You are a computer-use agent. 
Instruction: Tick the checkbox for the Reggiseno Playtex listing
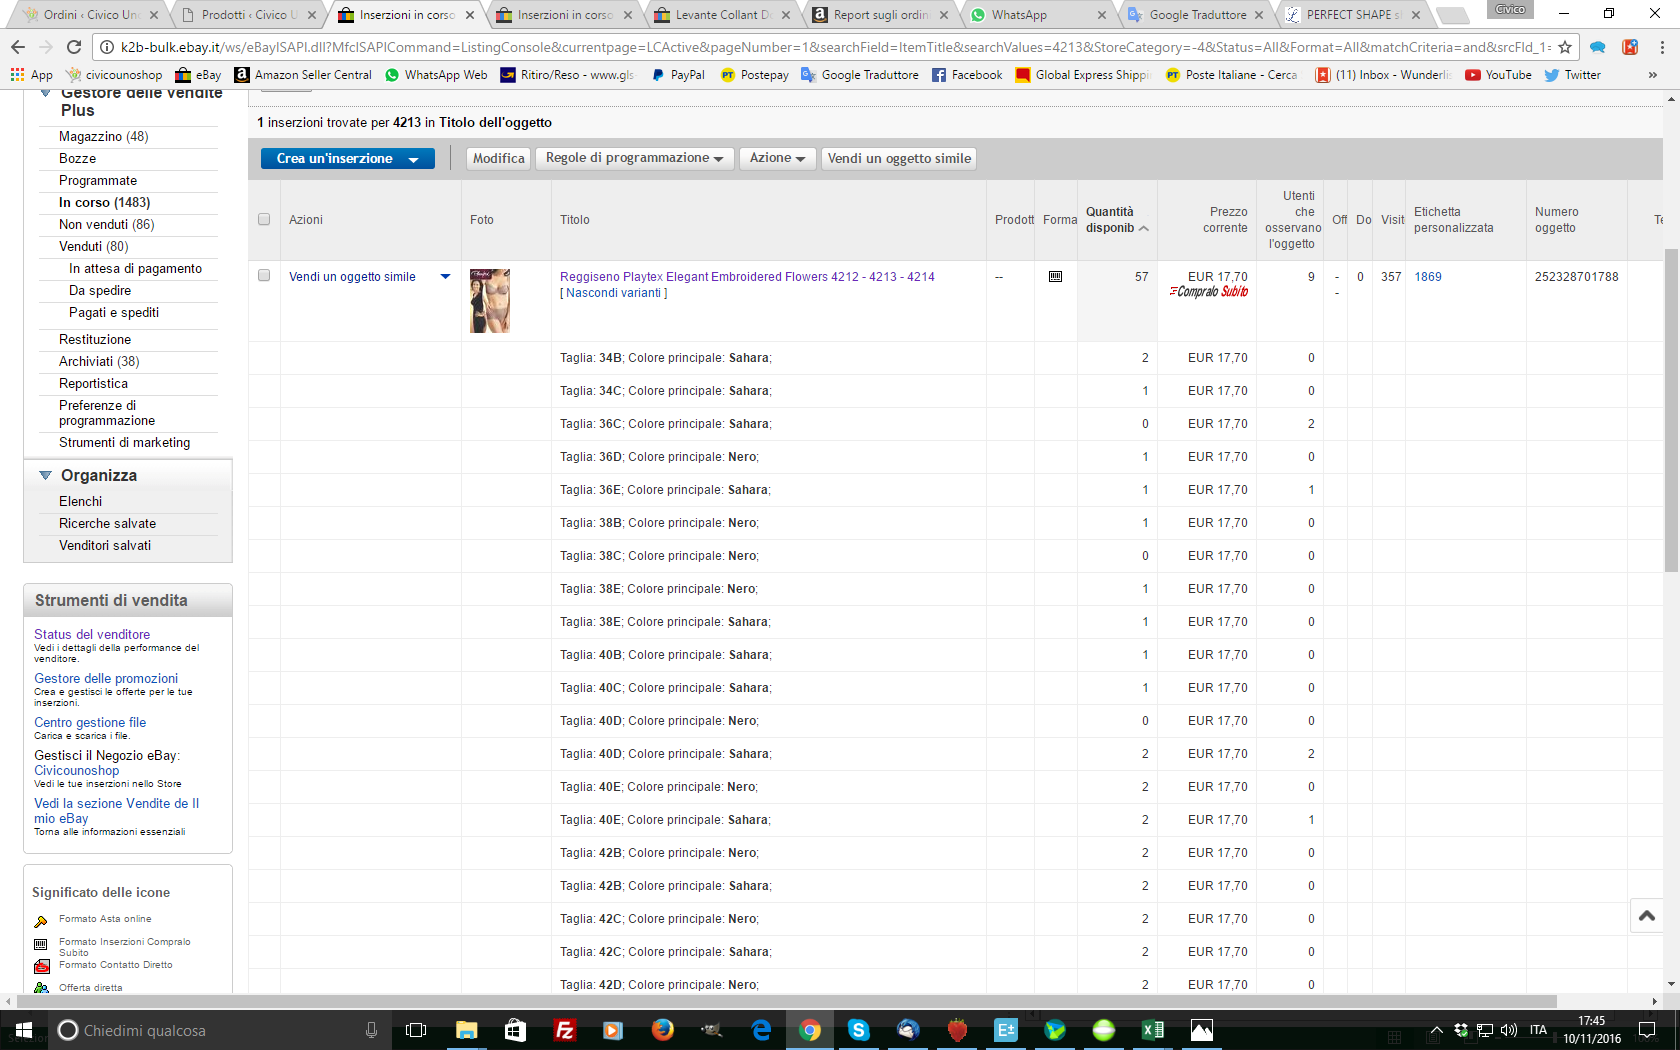point(264,276)
